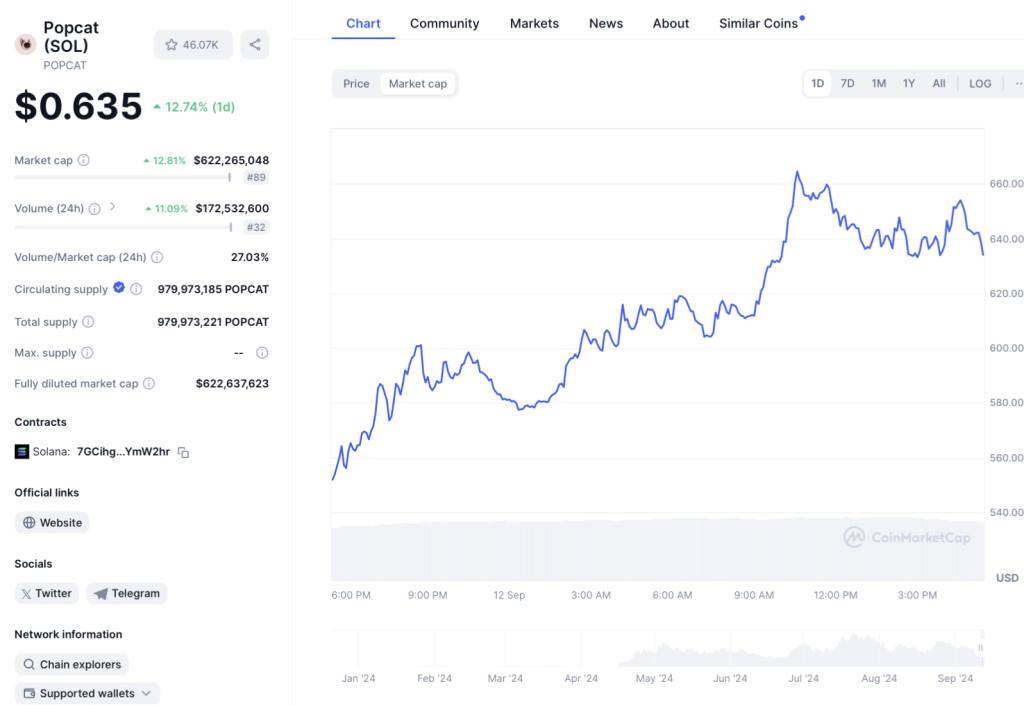Click the 27.03% volume/market cap value

pos(249,257)
